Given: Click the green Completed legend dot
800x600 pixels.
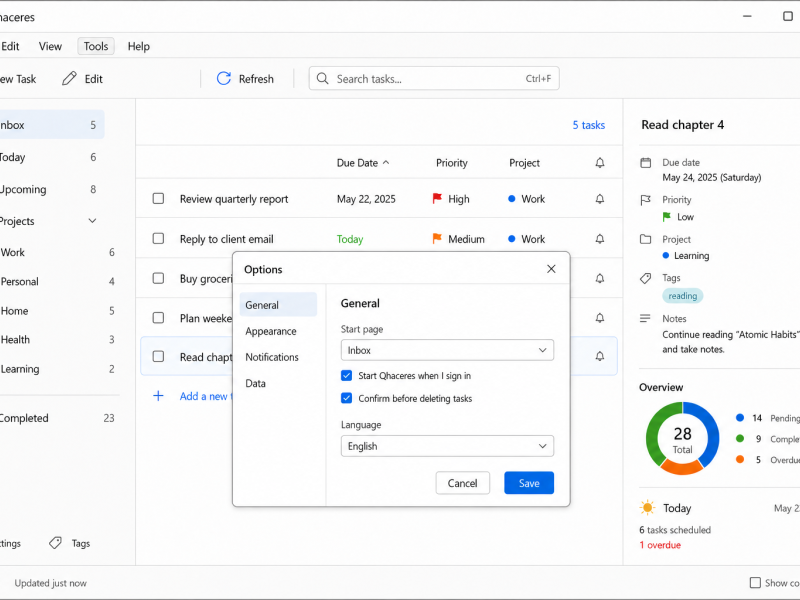Looking at the screenshot, I should pos(740,439).
